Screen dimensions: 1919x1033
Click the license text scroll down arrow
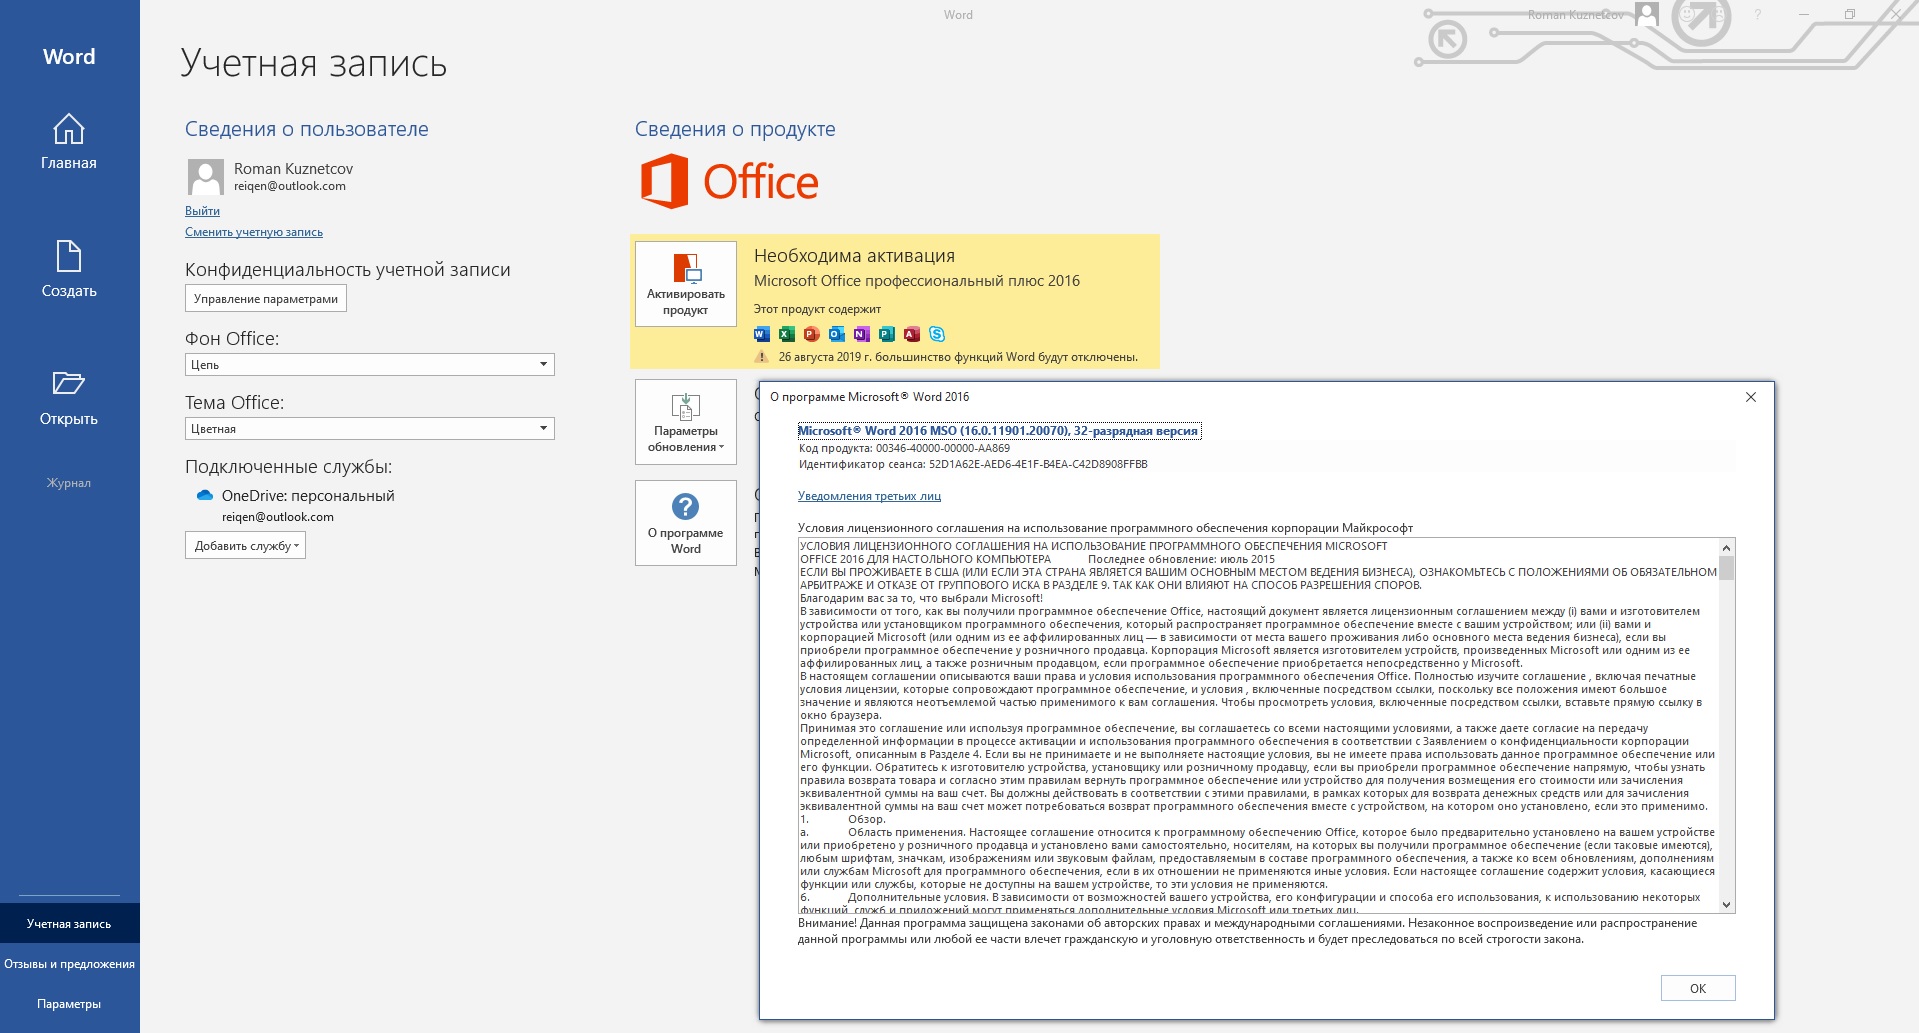click(x=1726, y=904)
